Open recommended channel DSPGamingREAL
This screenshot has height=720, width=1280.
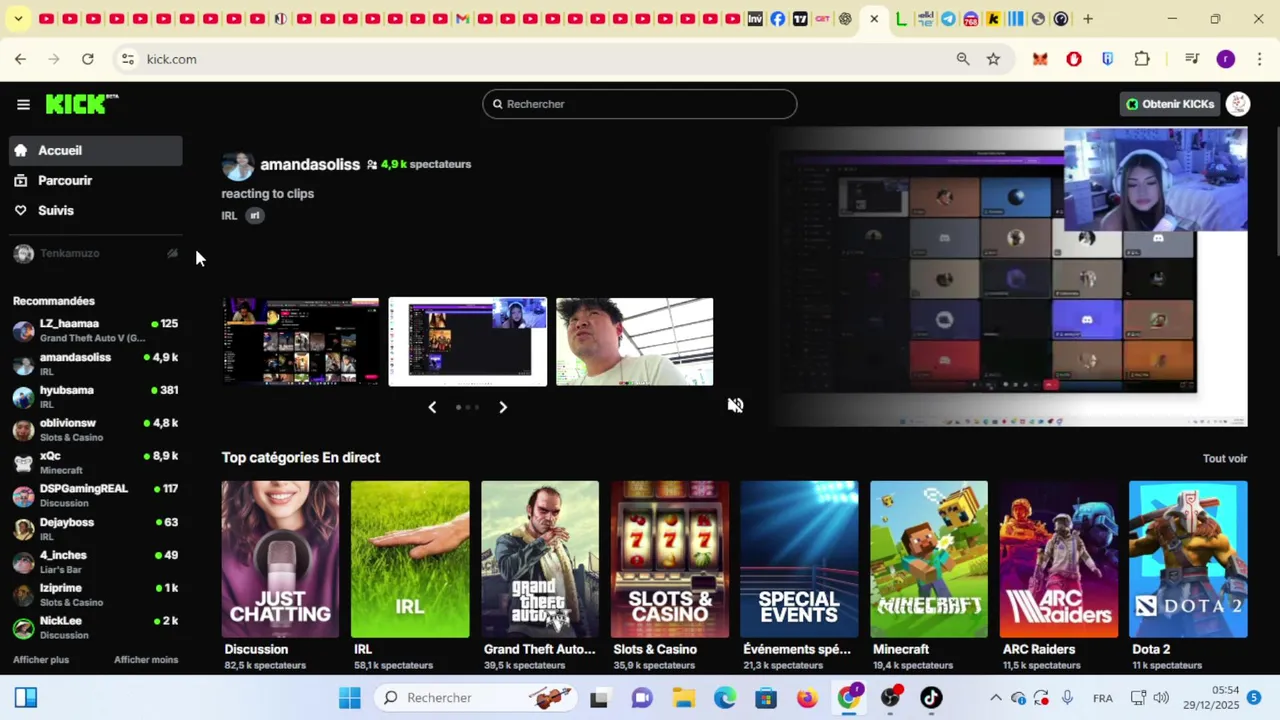tap(96, 495)
